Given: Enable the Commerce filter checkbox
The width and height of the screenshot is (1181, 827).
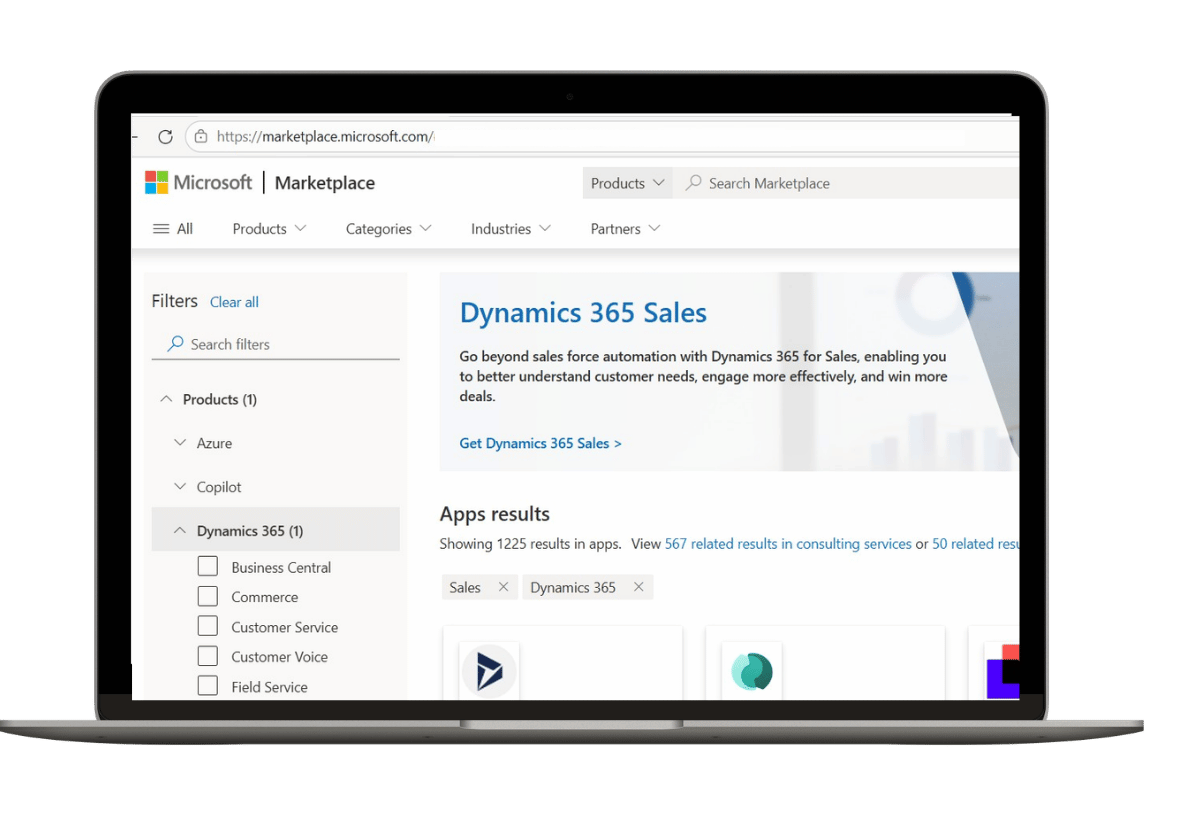Looking at the screenshot, I should click(208, 597).
